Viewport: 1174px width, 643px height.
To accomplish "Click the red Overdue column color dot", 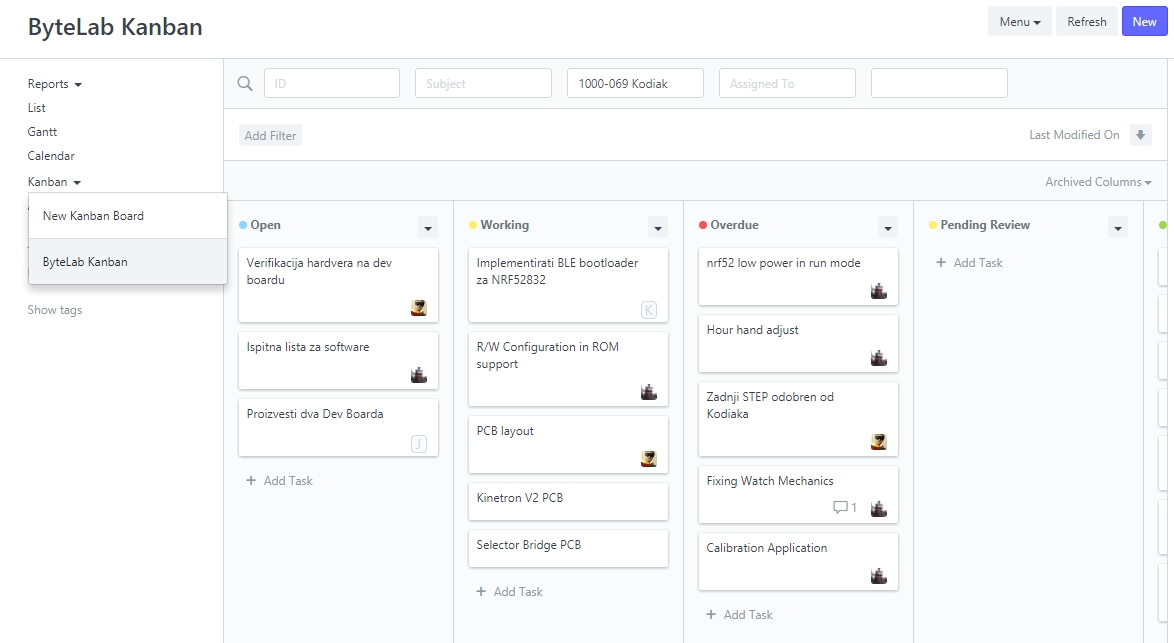I will 703,225.
